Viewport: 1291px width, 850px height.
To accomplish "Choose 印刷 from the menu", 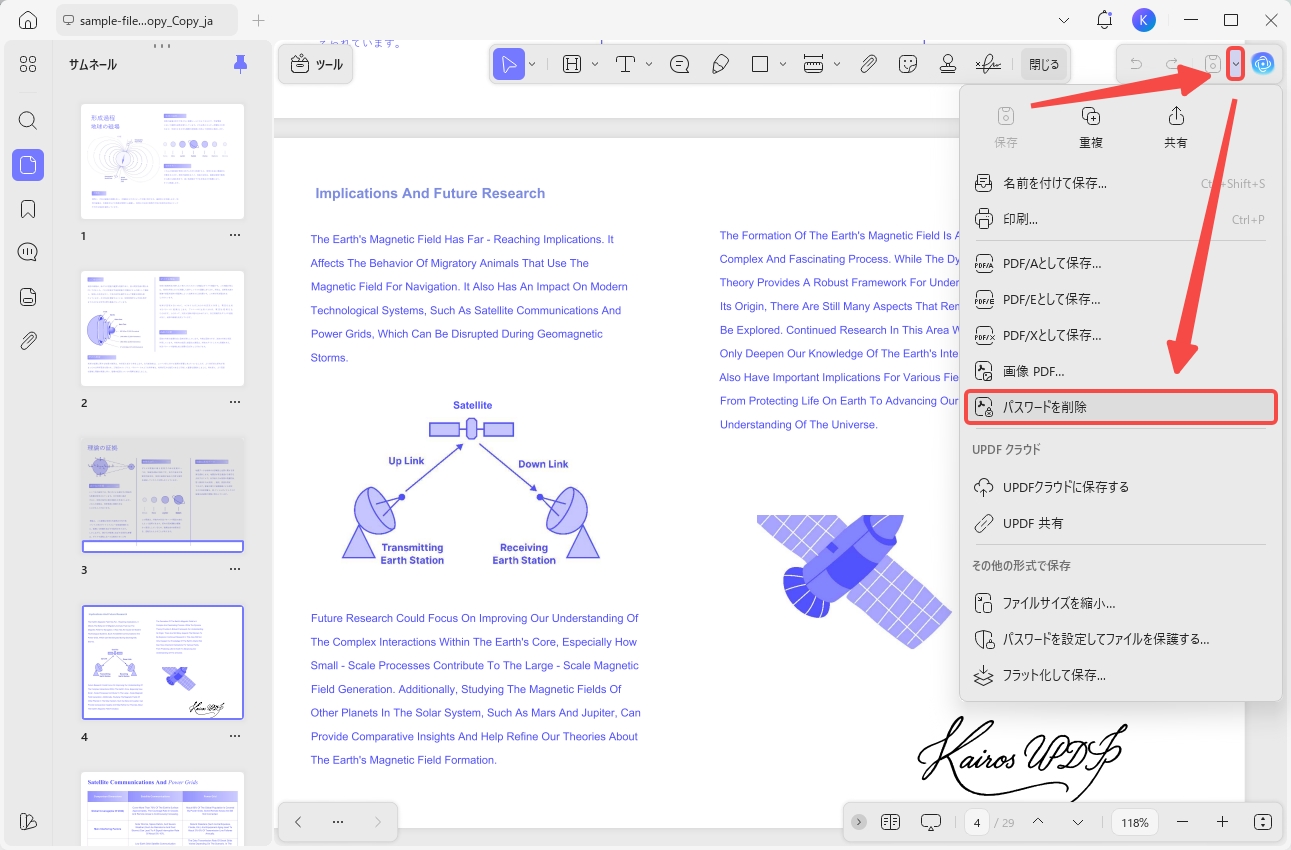I will point(1121,219).
